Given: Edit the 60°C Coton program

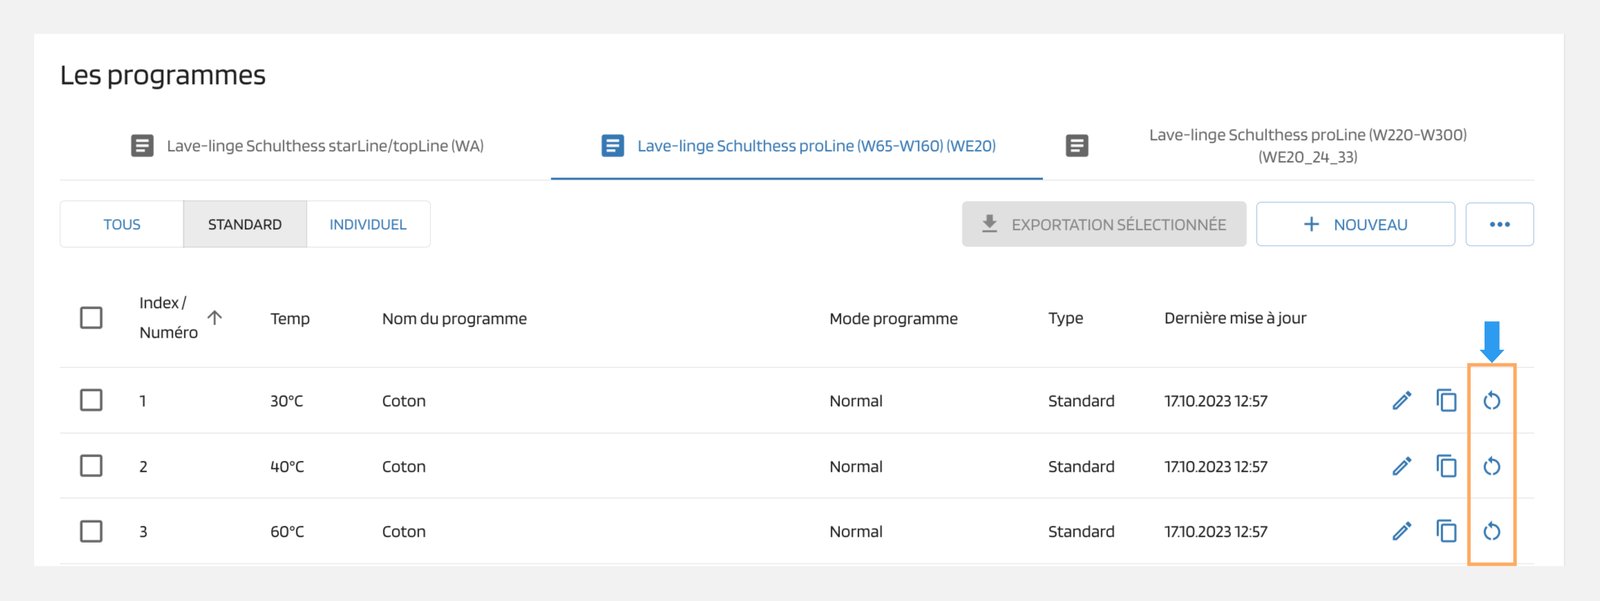Looking at the screenshot, I should (1402, 531).
